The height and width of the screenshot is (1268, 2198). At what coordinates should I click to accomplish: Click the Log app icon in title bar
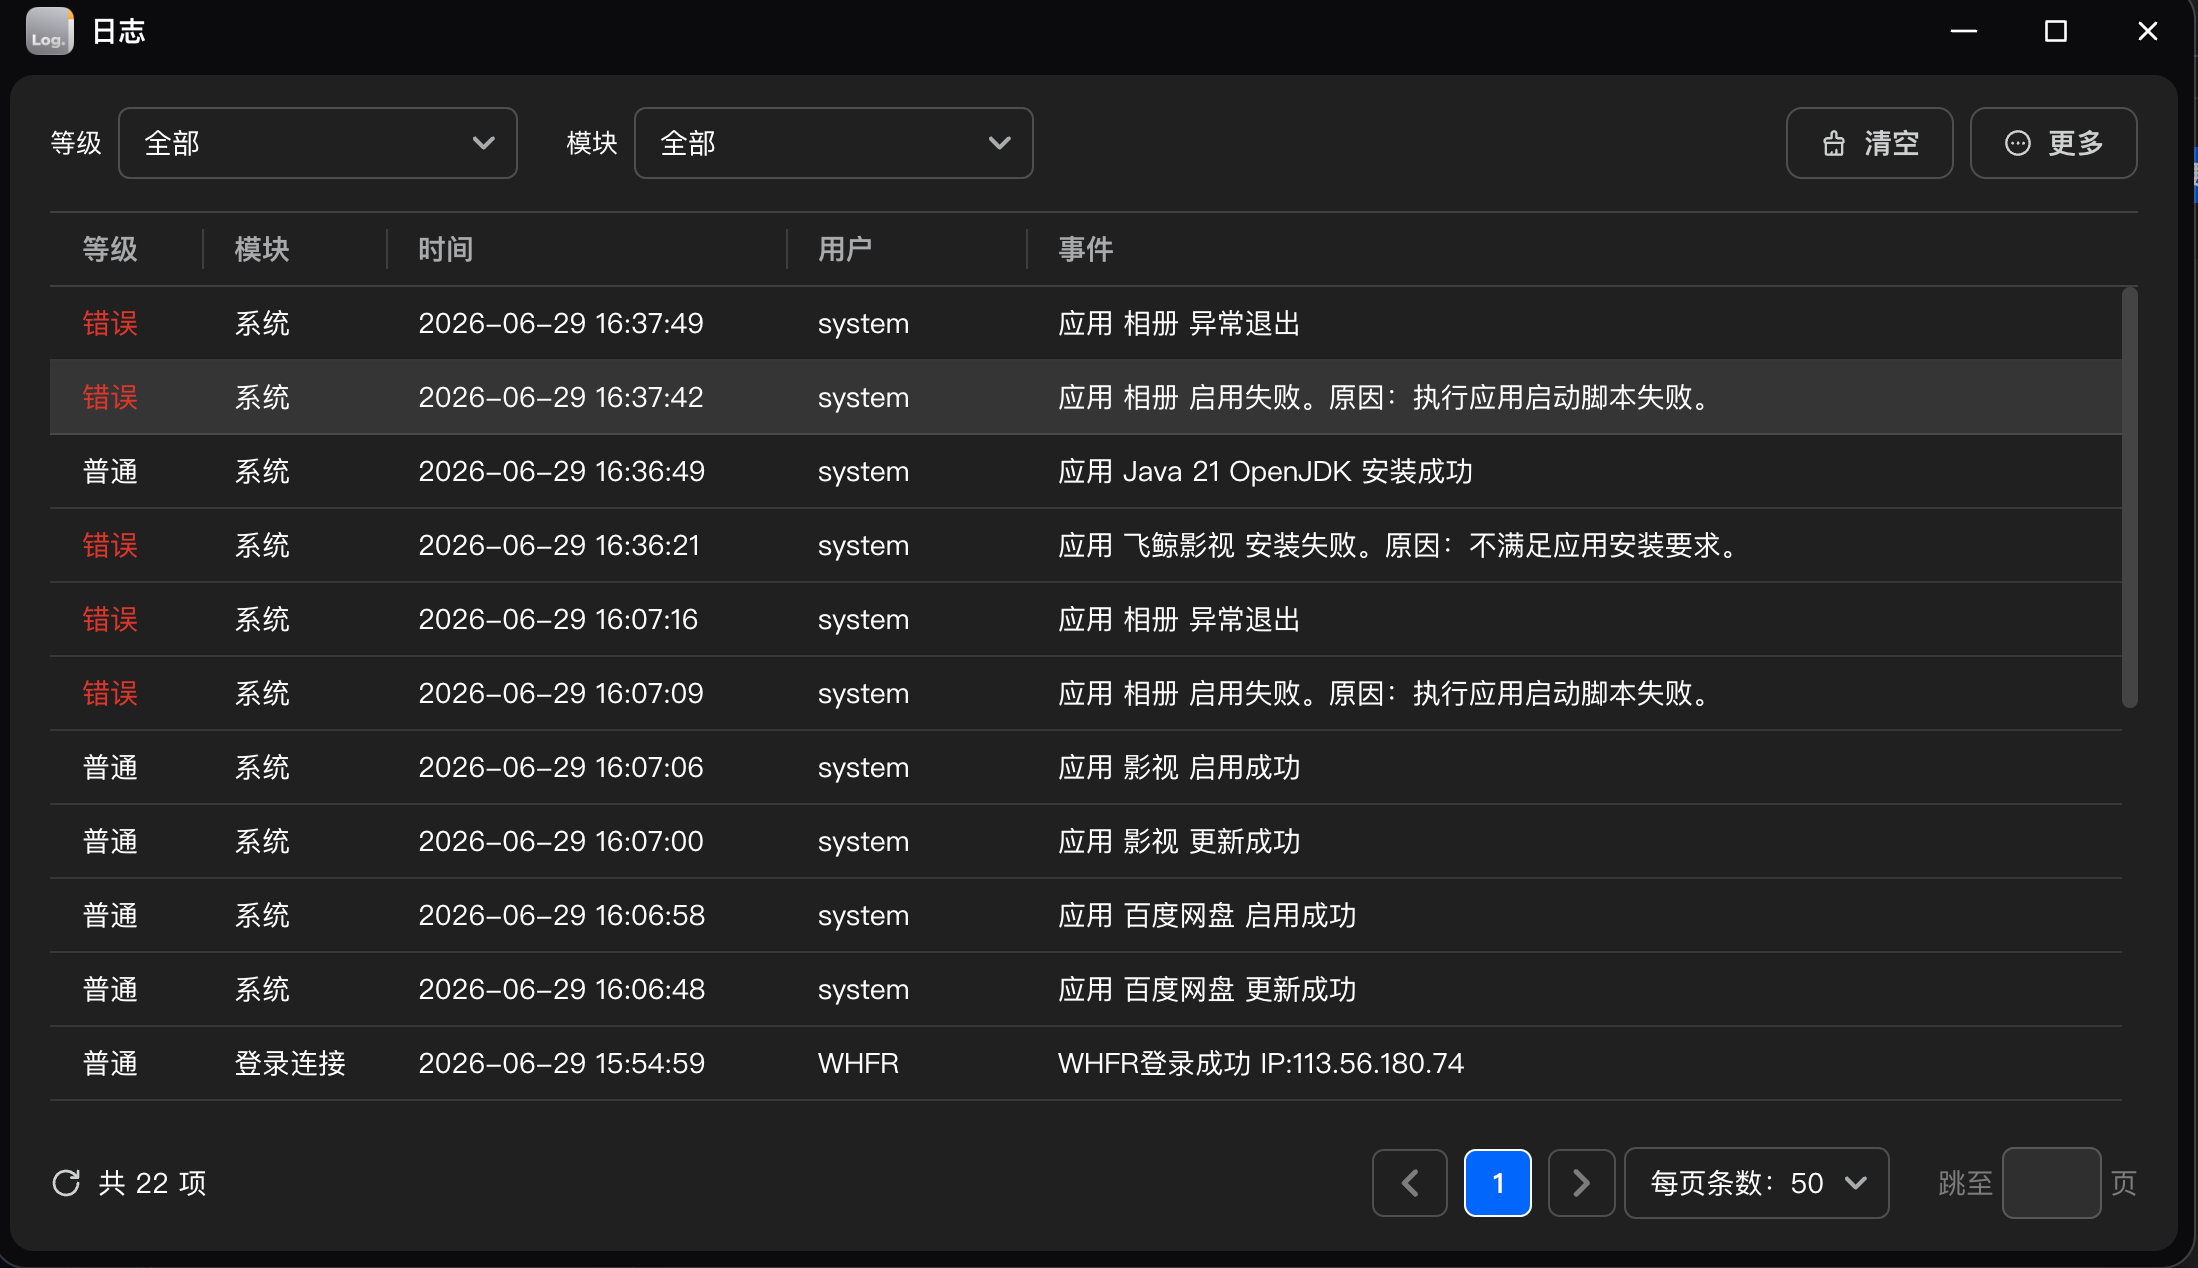(50, 31)
